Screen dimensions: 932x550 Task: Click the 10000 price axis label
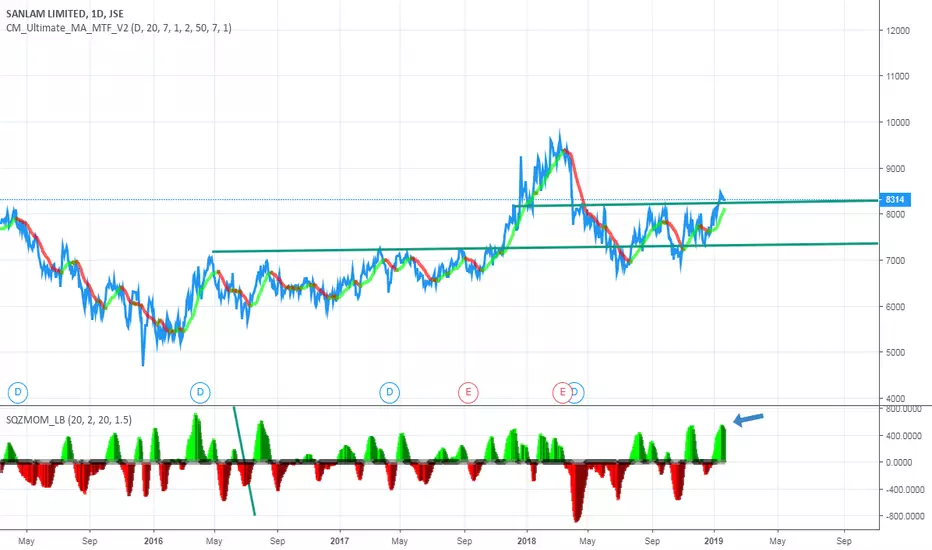(x=898, y=122)
